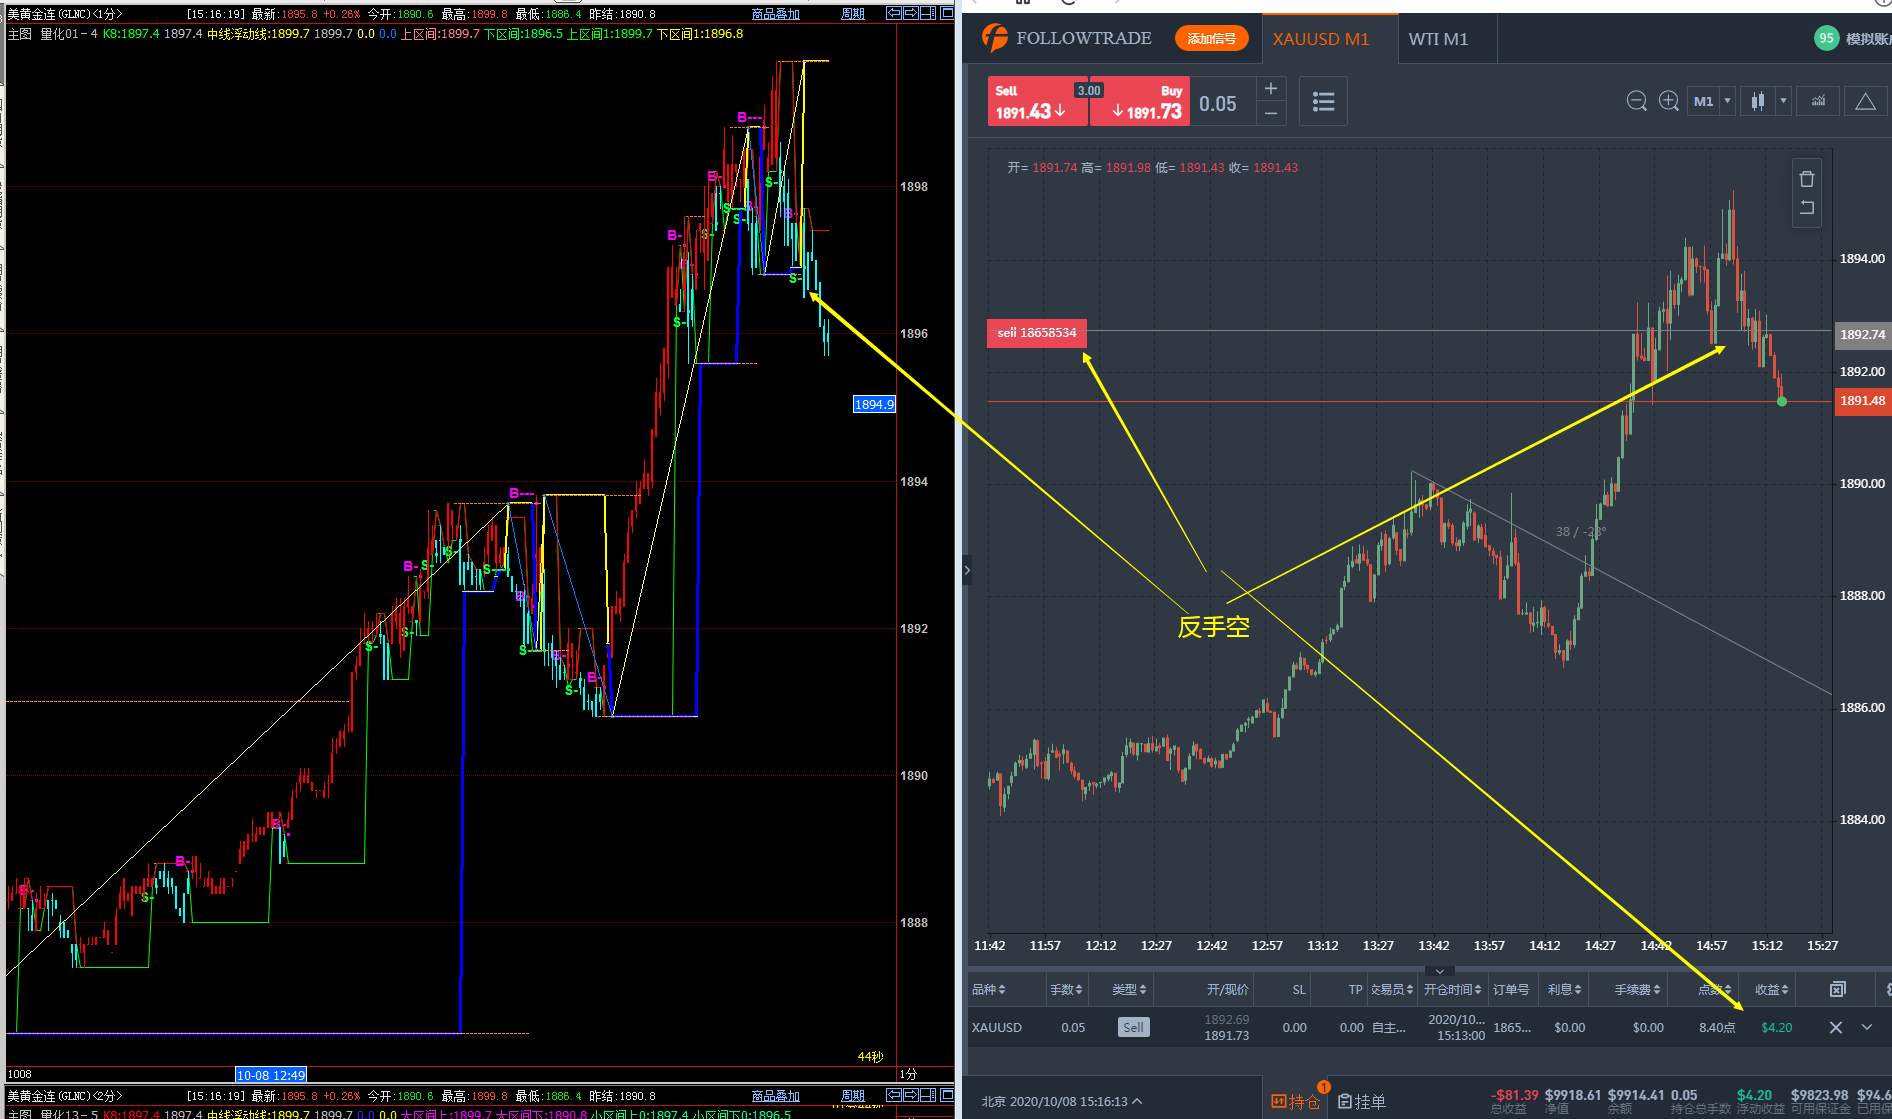Screen dimensions: 1892x1119
Task: Zoom in the XAUUSD chart
Action: click(x=1668, y=101)
